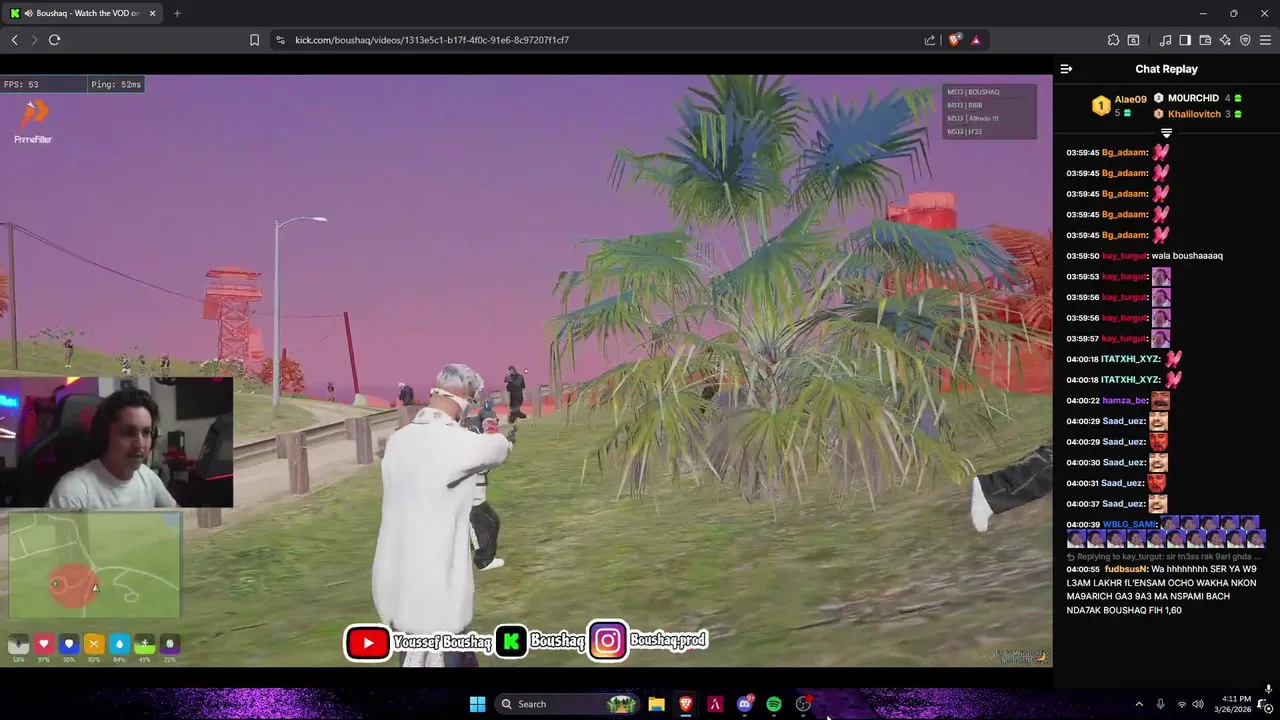Viewport: 1280px width, 720px height.
Task: Open a new browser tab
Action: [177, 13]
